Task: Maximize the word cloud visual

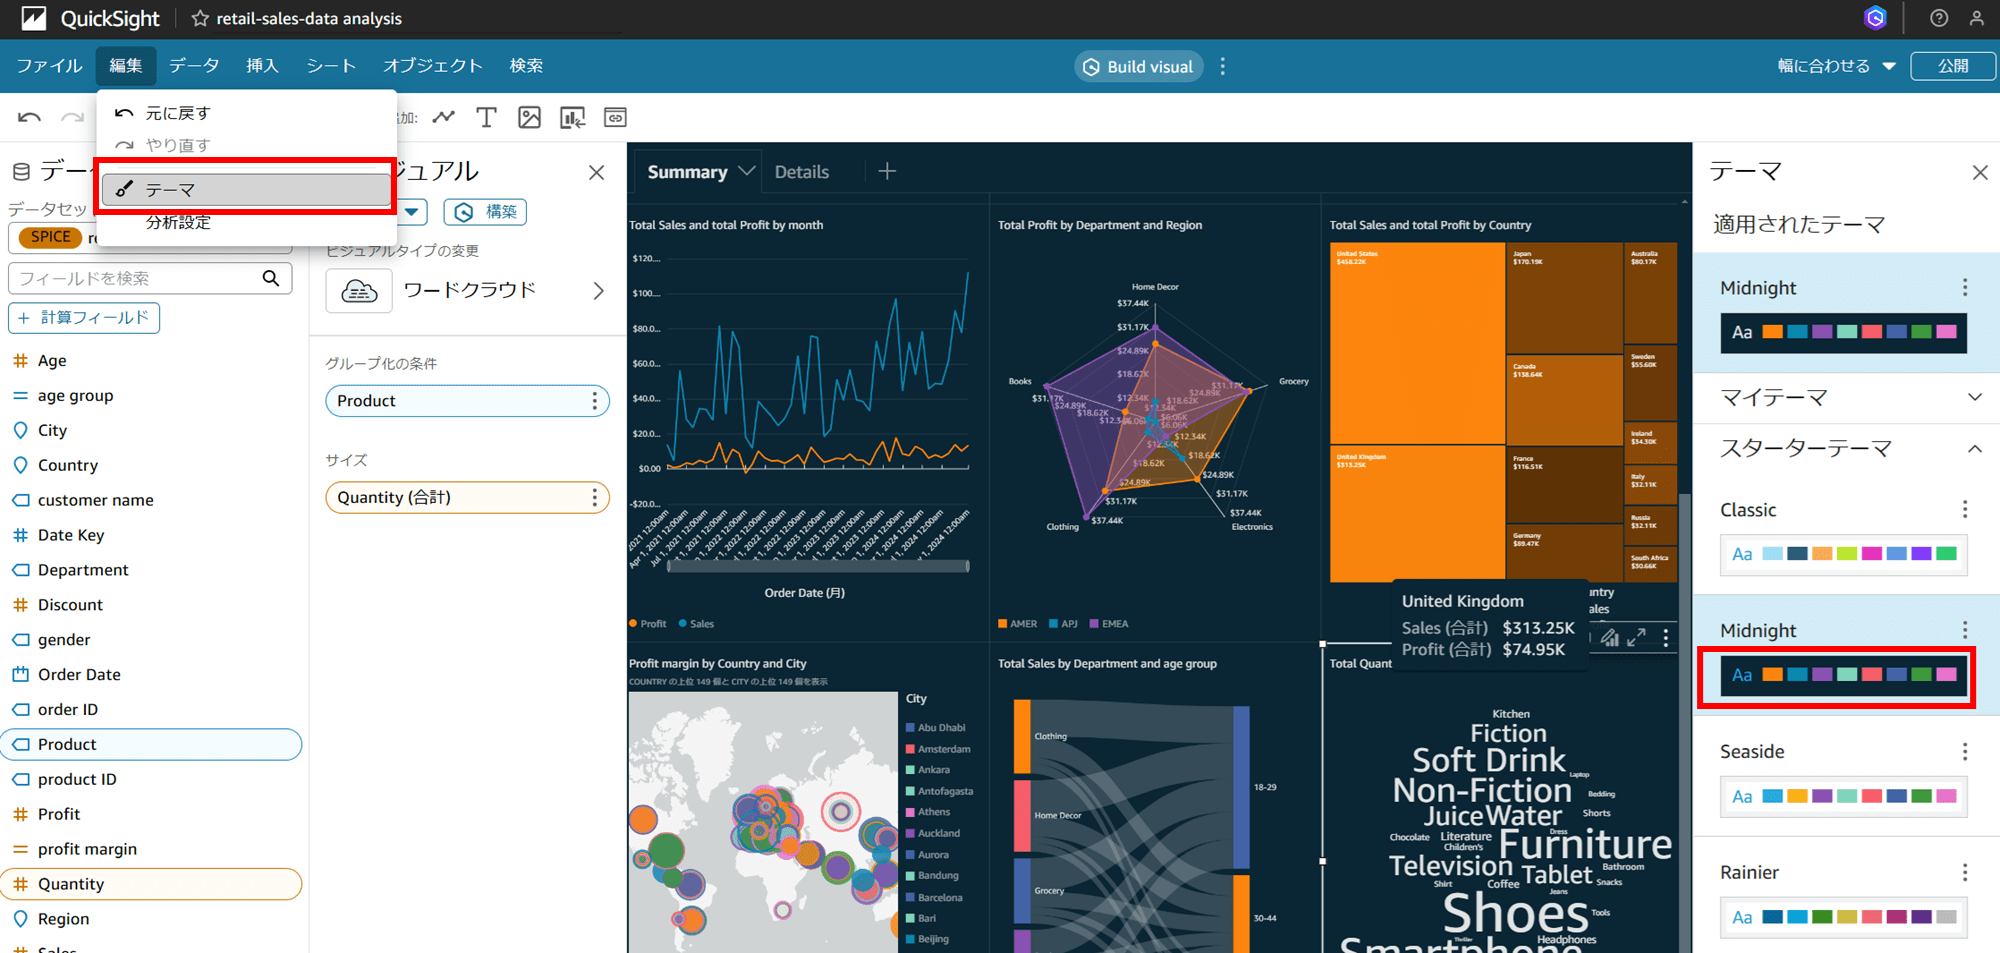Action: coord(1637,637)
